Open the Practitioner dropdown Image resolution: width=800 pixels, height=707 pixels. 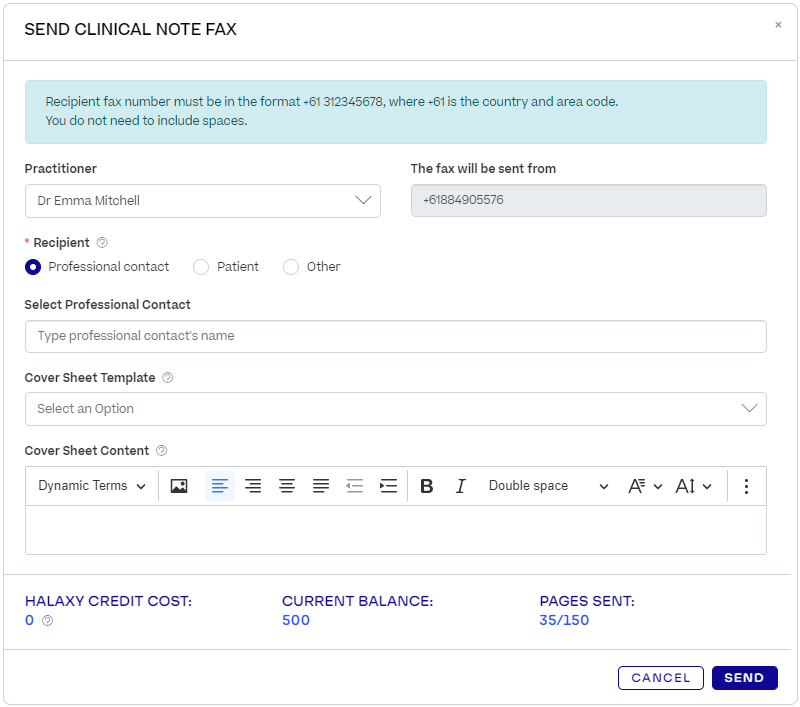click(363, 201)
